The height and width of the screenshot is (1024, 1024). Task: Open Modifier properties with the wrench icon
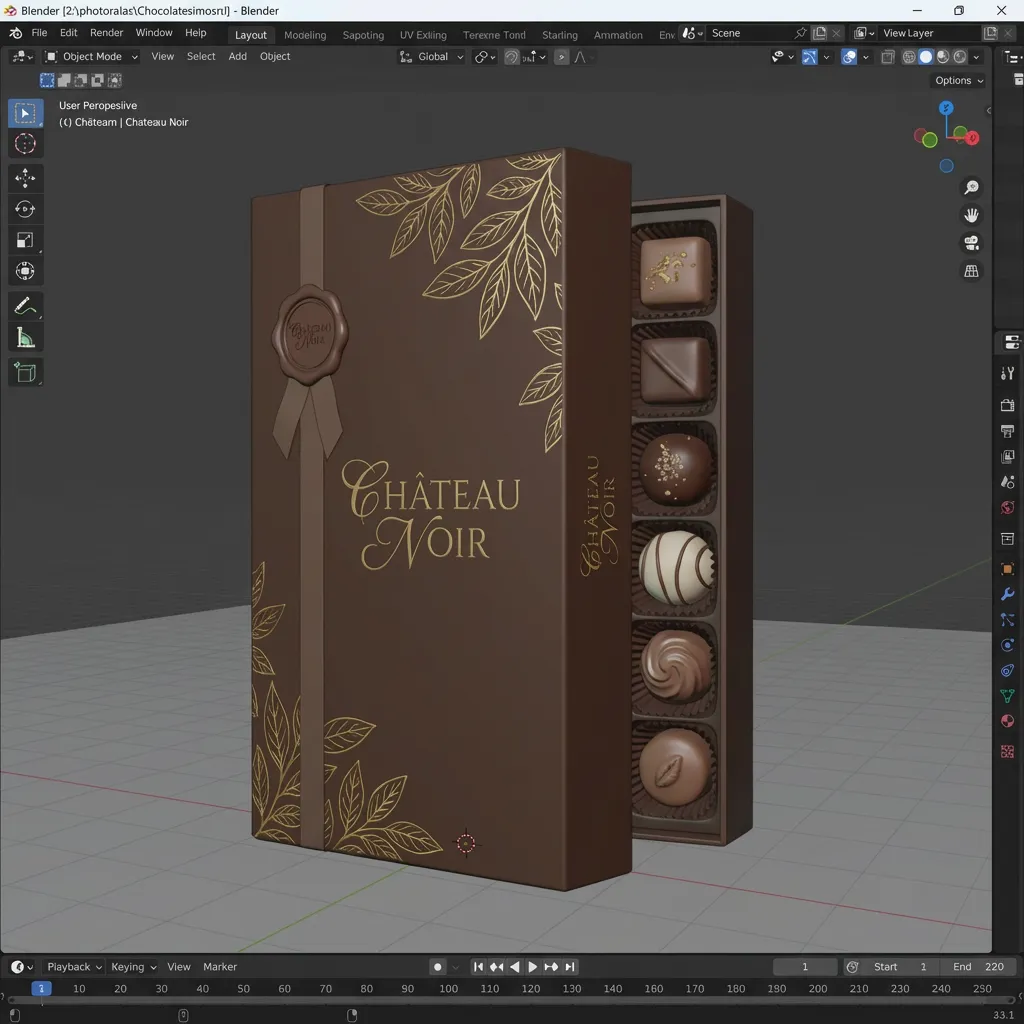pos(1007,594)
